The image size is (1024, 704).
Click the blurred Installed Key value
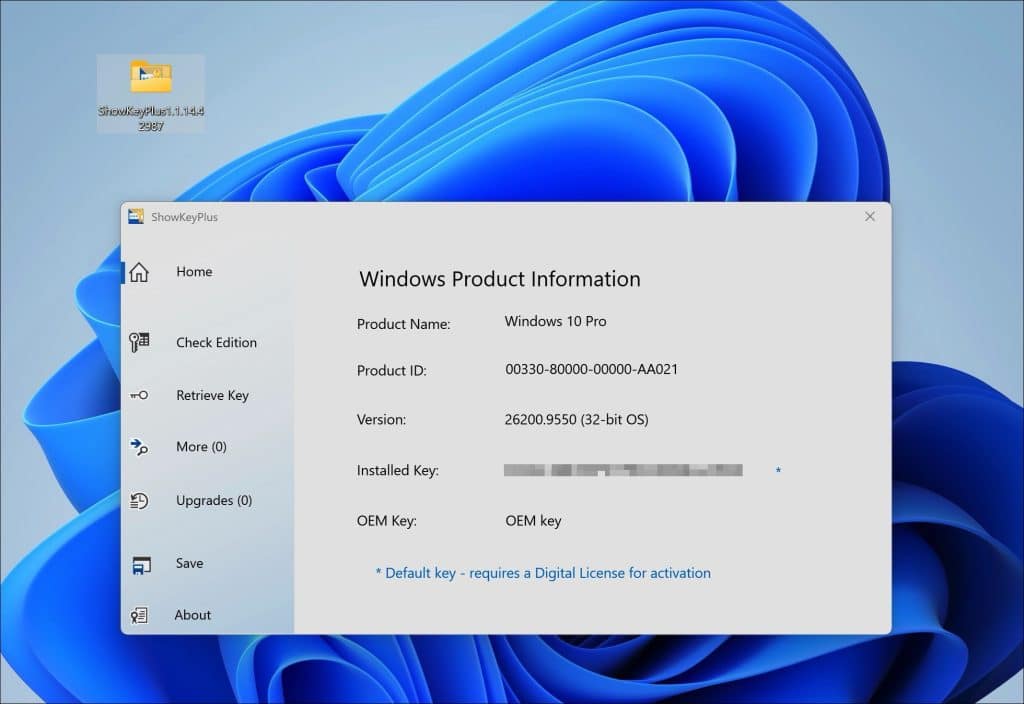623,470
